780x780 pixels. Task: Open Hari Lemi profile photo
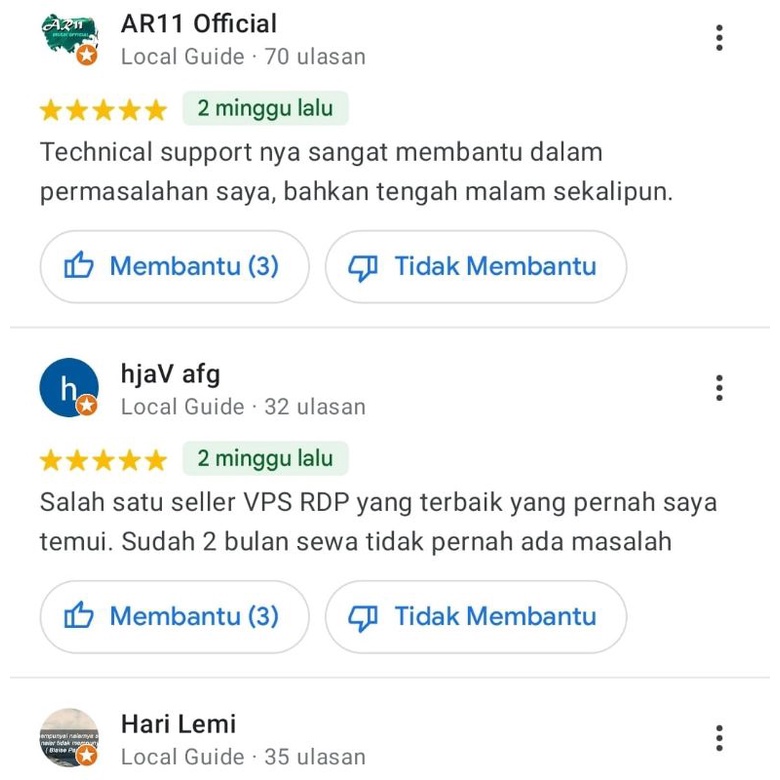click(69, 738)
